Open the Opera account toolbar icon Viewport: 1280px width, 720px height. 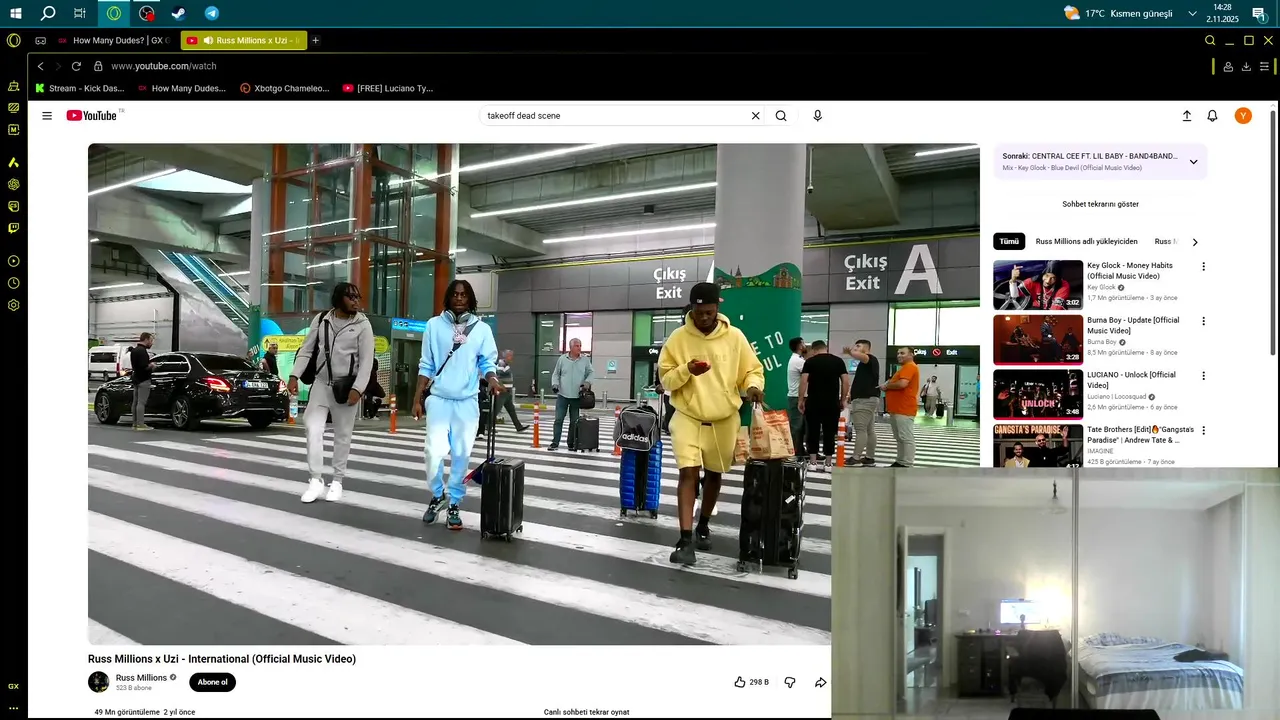tap(1227, 66)
